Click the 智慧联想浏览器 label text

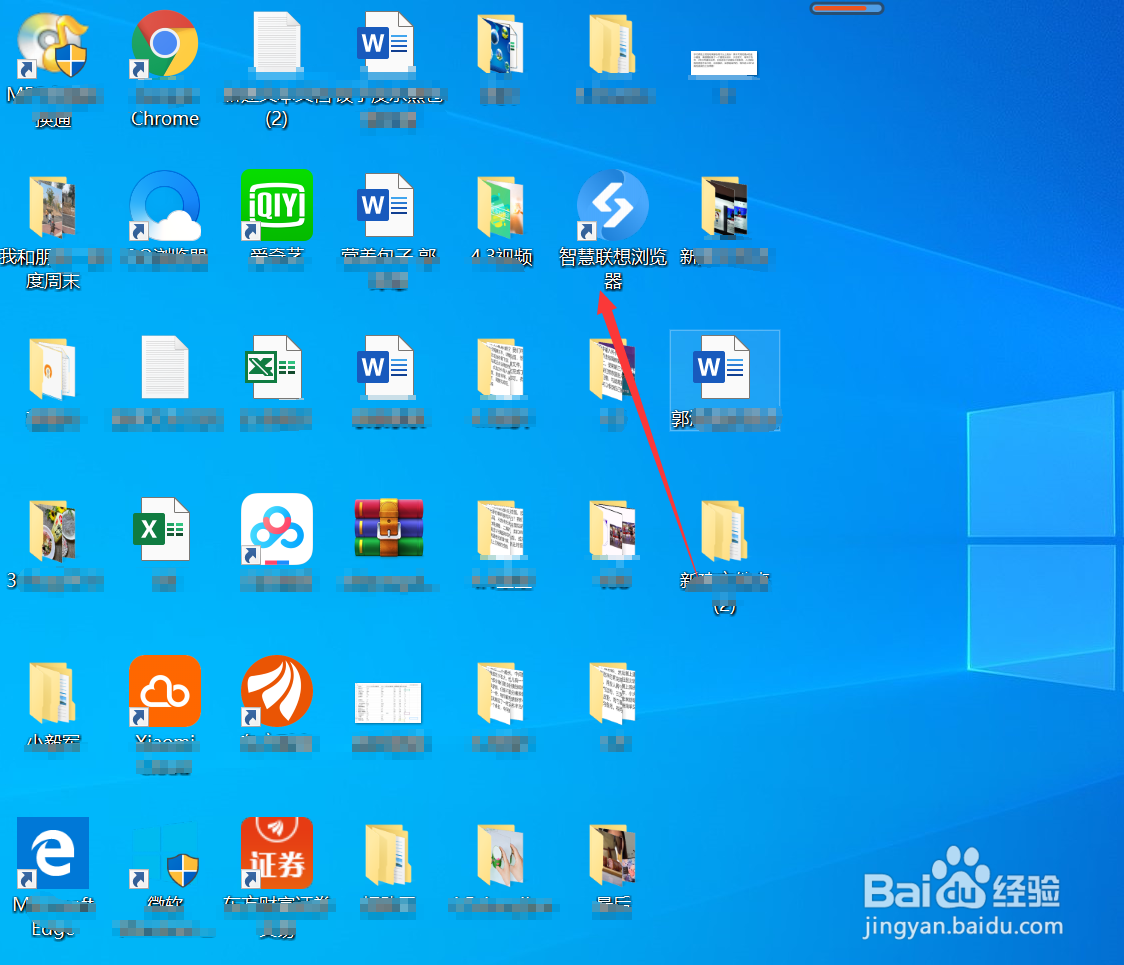pyautogui.click(x=613, y=269)
